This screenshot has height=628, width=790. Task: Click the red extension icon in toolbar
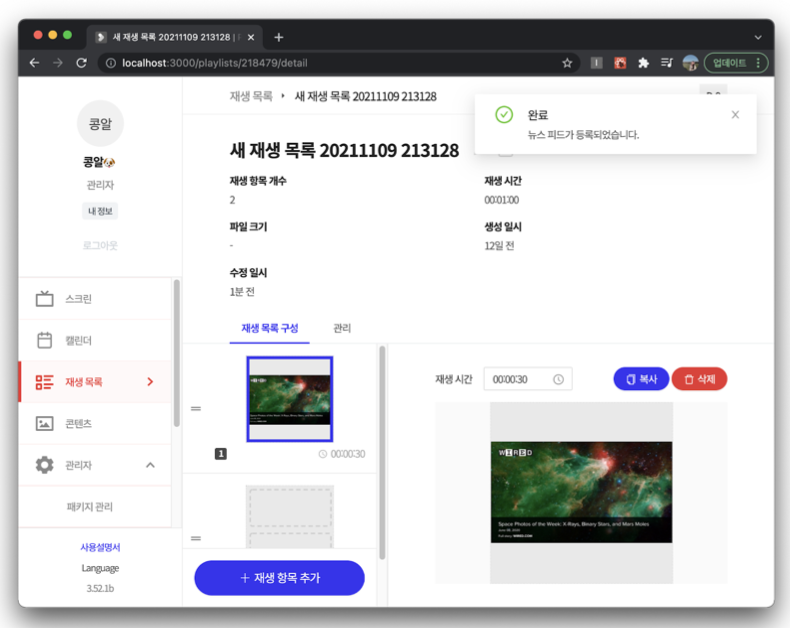pyautogui.click(x=620, y=63)
